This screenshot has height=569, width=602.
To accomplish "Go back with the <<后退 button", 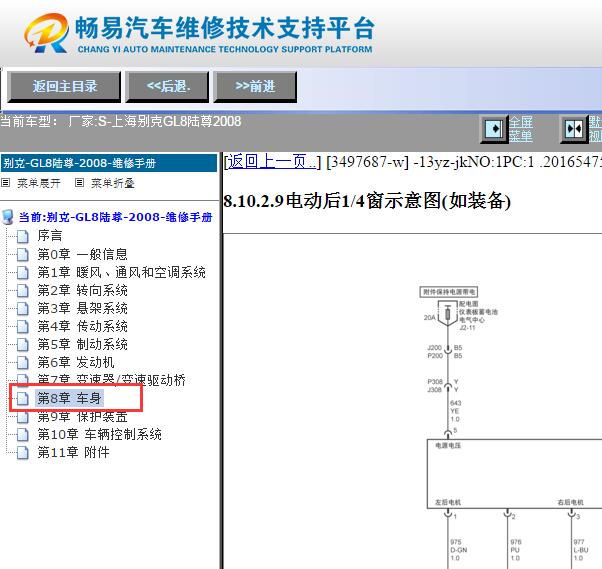I will click(x=167, y=86).
